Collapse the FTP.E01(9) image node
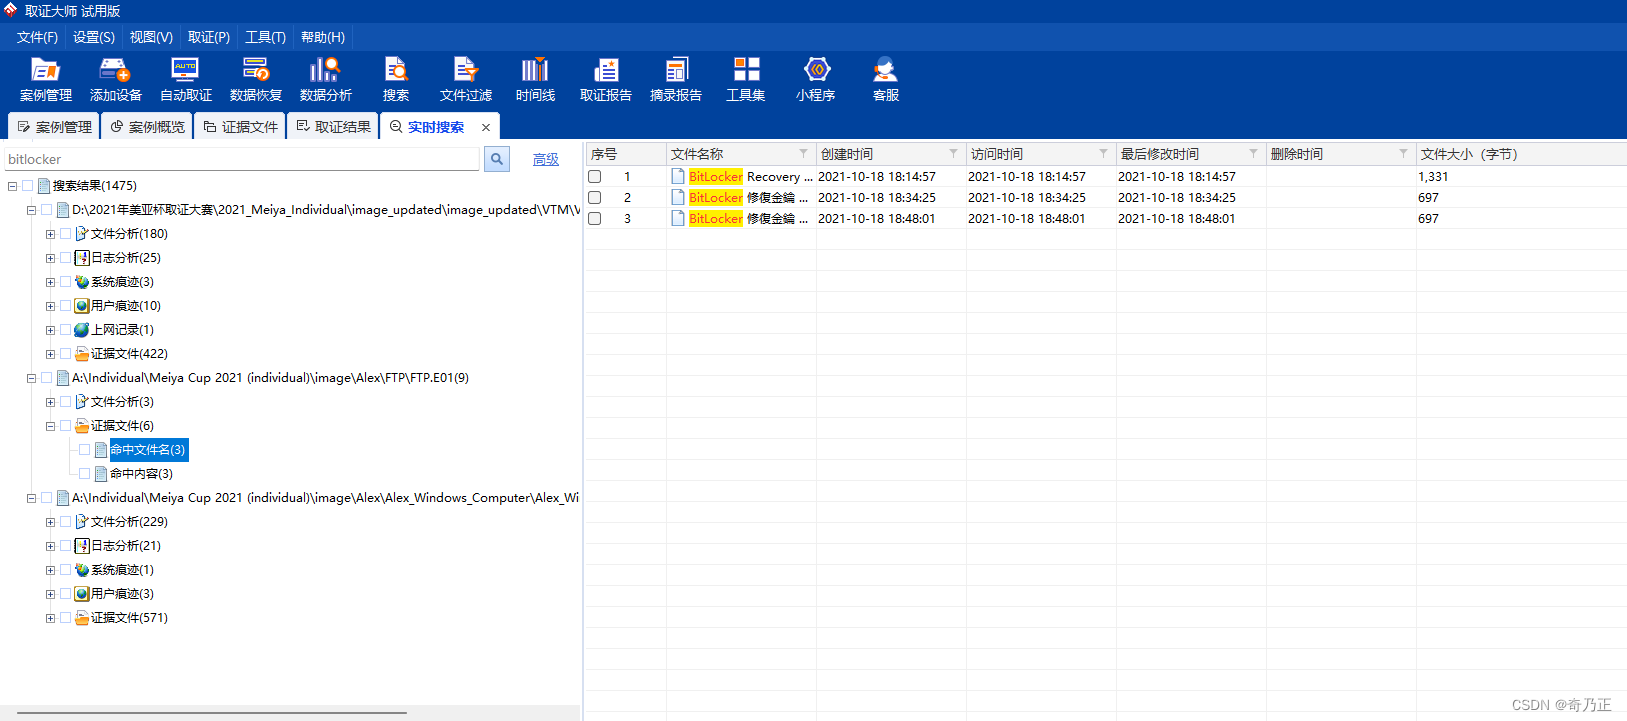 pos(31,378)
